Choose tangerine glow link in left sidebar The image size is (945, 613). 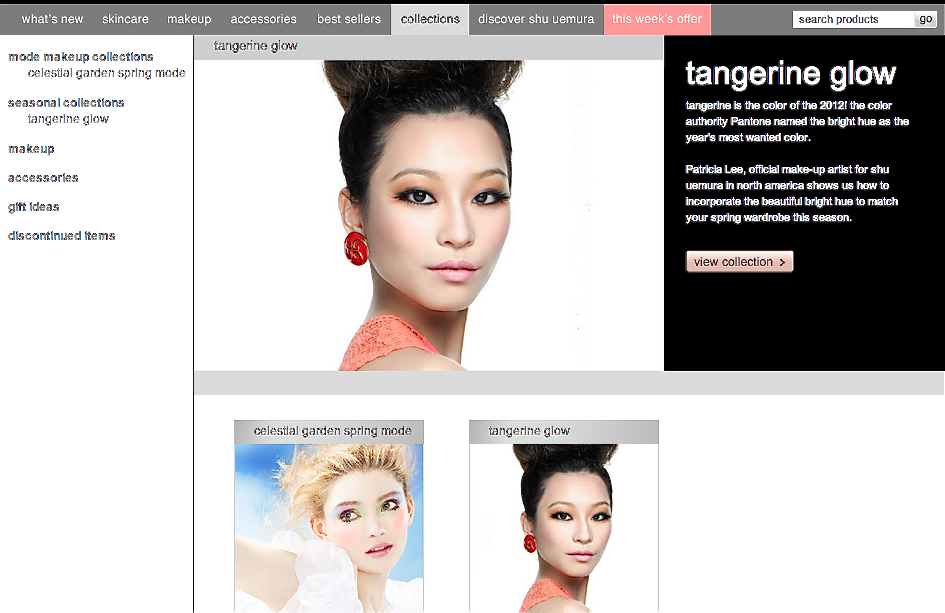pos(68,119)
